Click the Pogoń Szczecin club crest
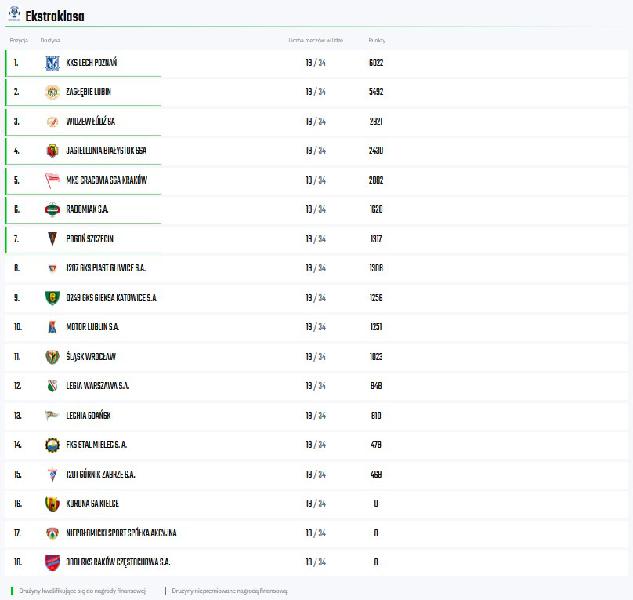The image size is (633, 600). (x=52, y=239)
